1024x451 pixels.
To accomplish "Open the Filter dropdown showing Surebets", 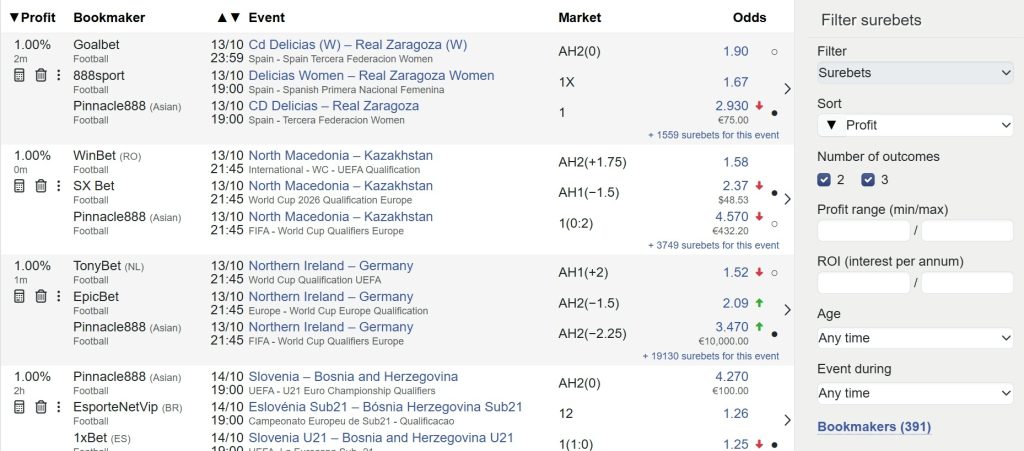I will pos(915,72).
